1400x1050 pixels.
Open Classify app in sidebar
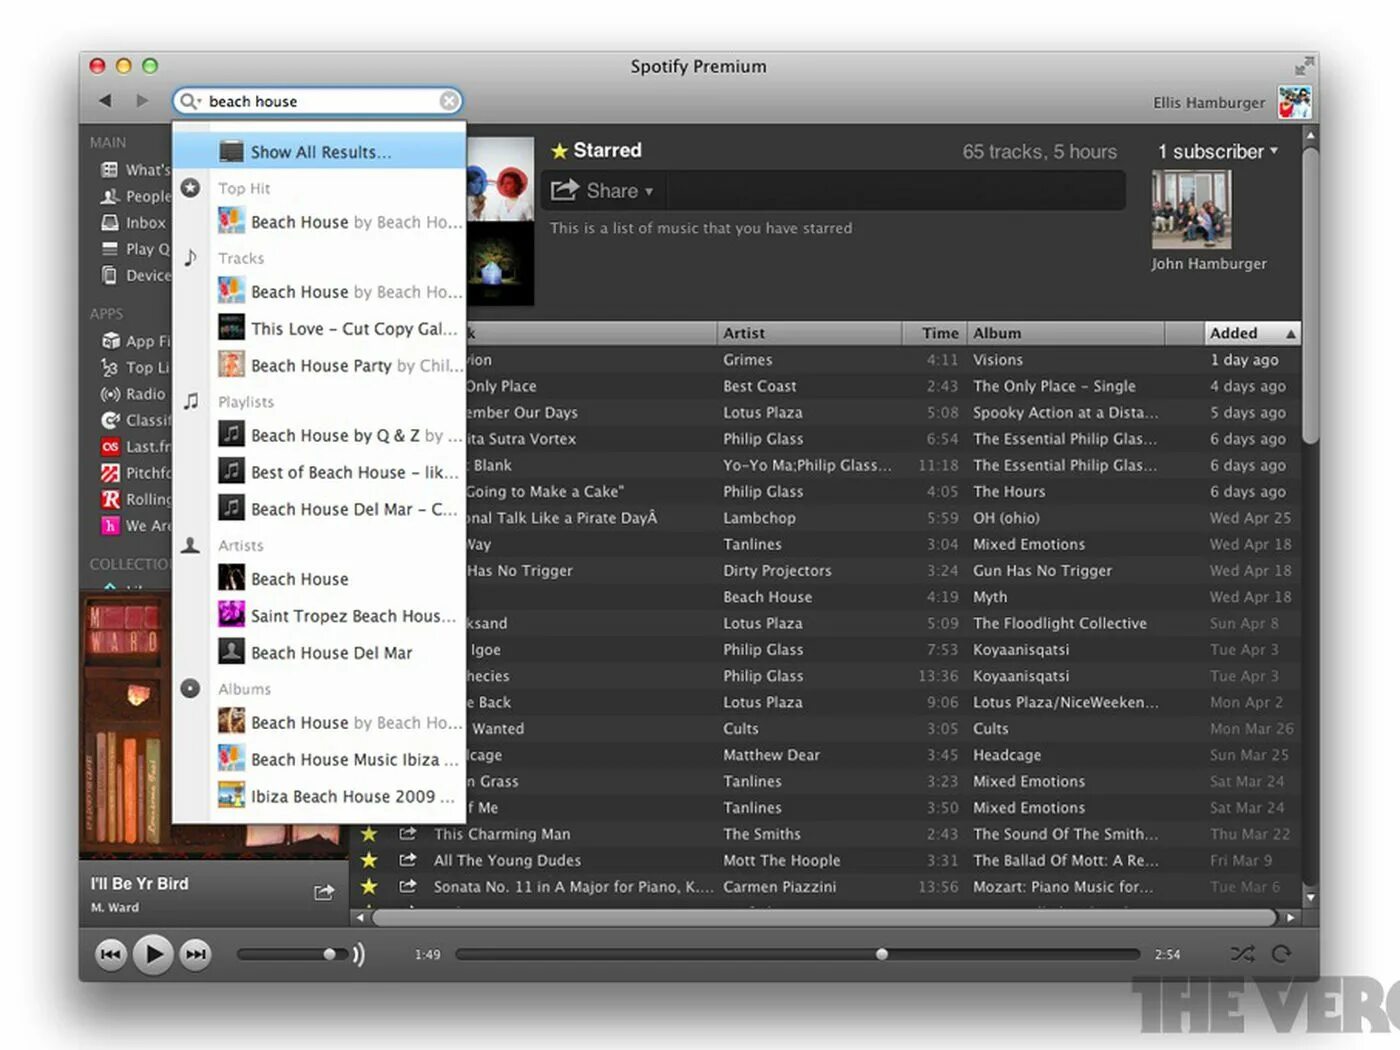[x=135, y=421]
